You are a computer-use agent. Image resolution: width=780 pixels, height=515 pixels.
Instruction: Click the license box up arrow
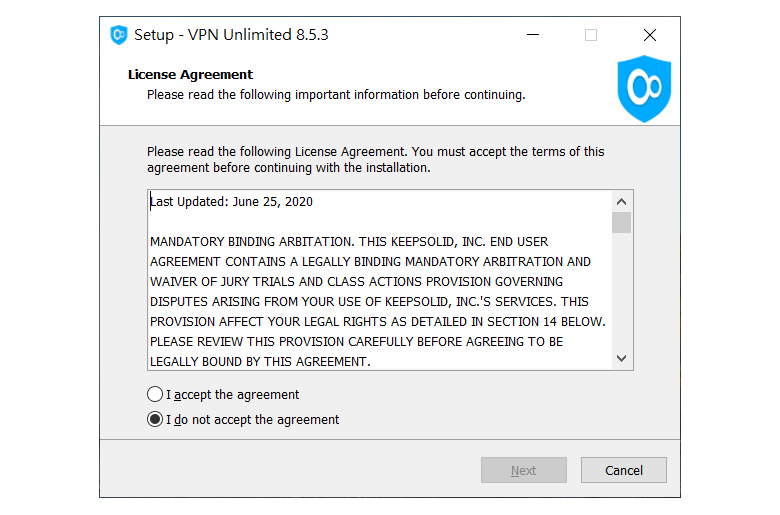(x=621, y=202)
